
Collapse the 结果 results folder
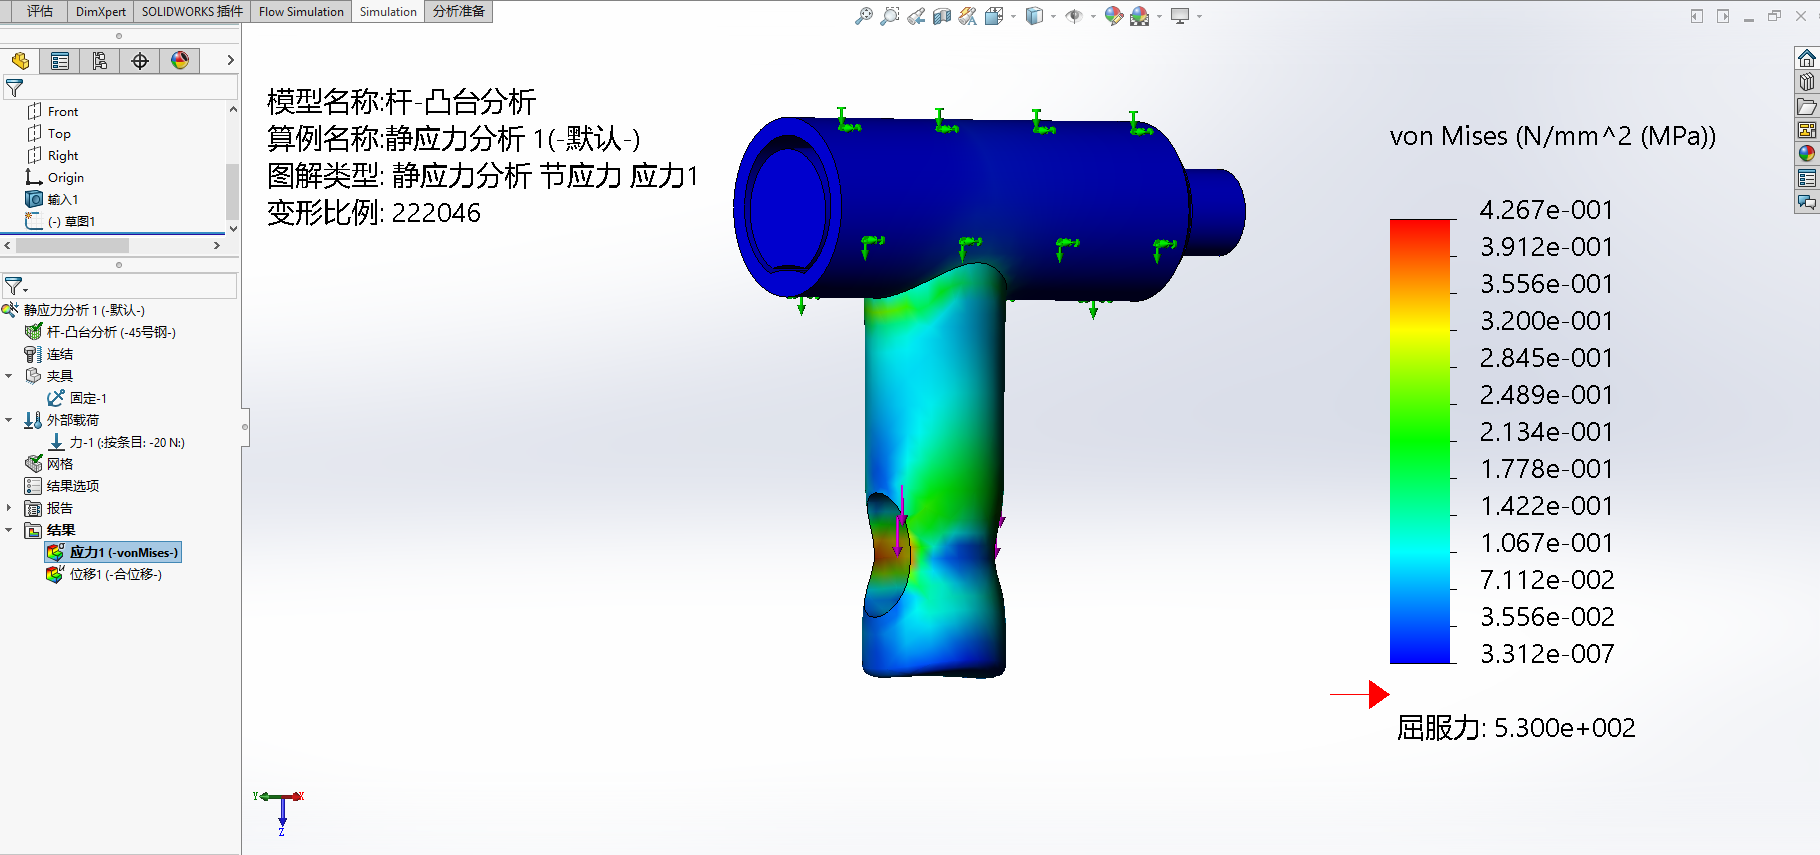click(9, 530)
